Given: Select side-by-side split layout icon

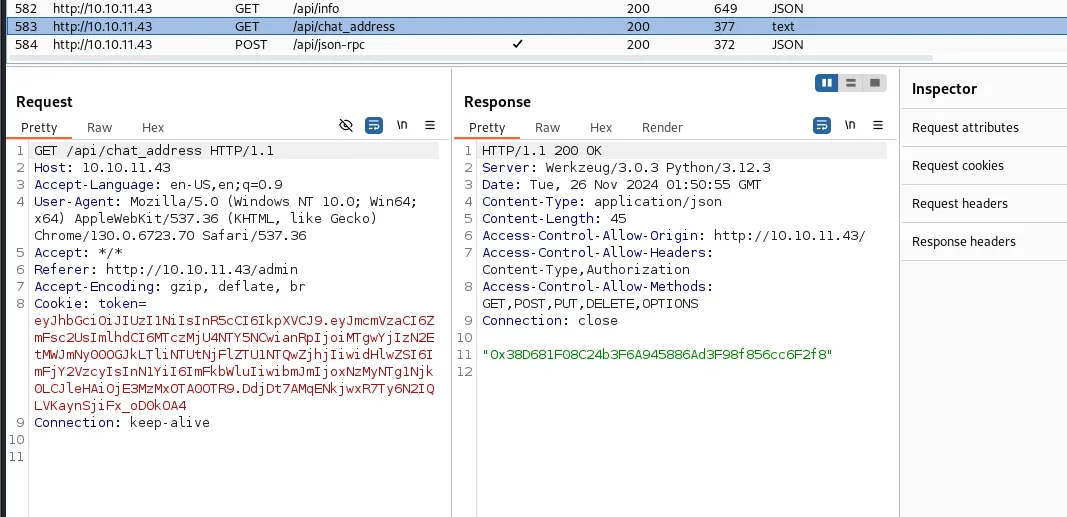Looking at the screenshot, I should pos(827,83).
